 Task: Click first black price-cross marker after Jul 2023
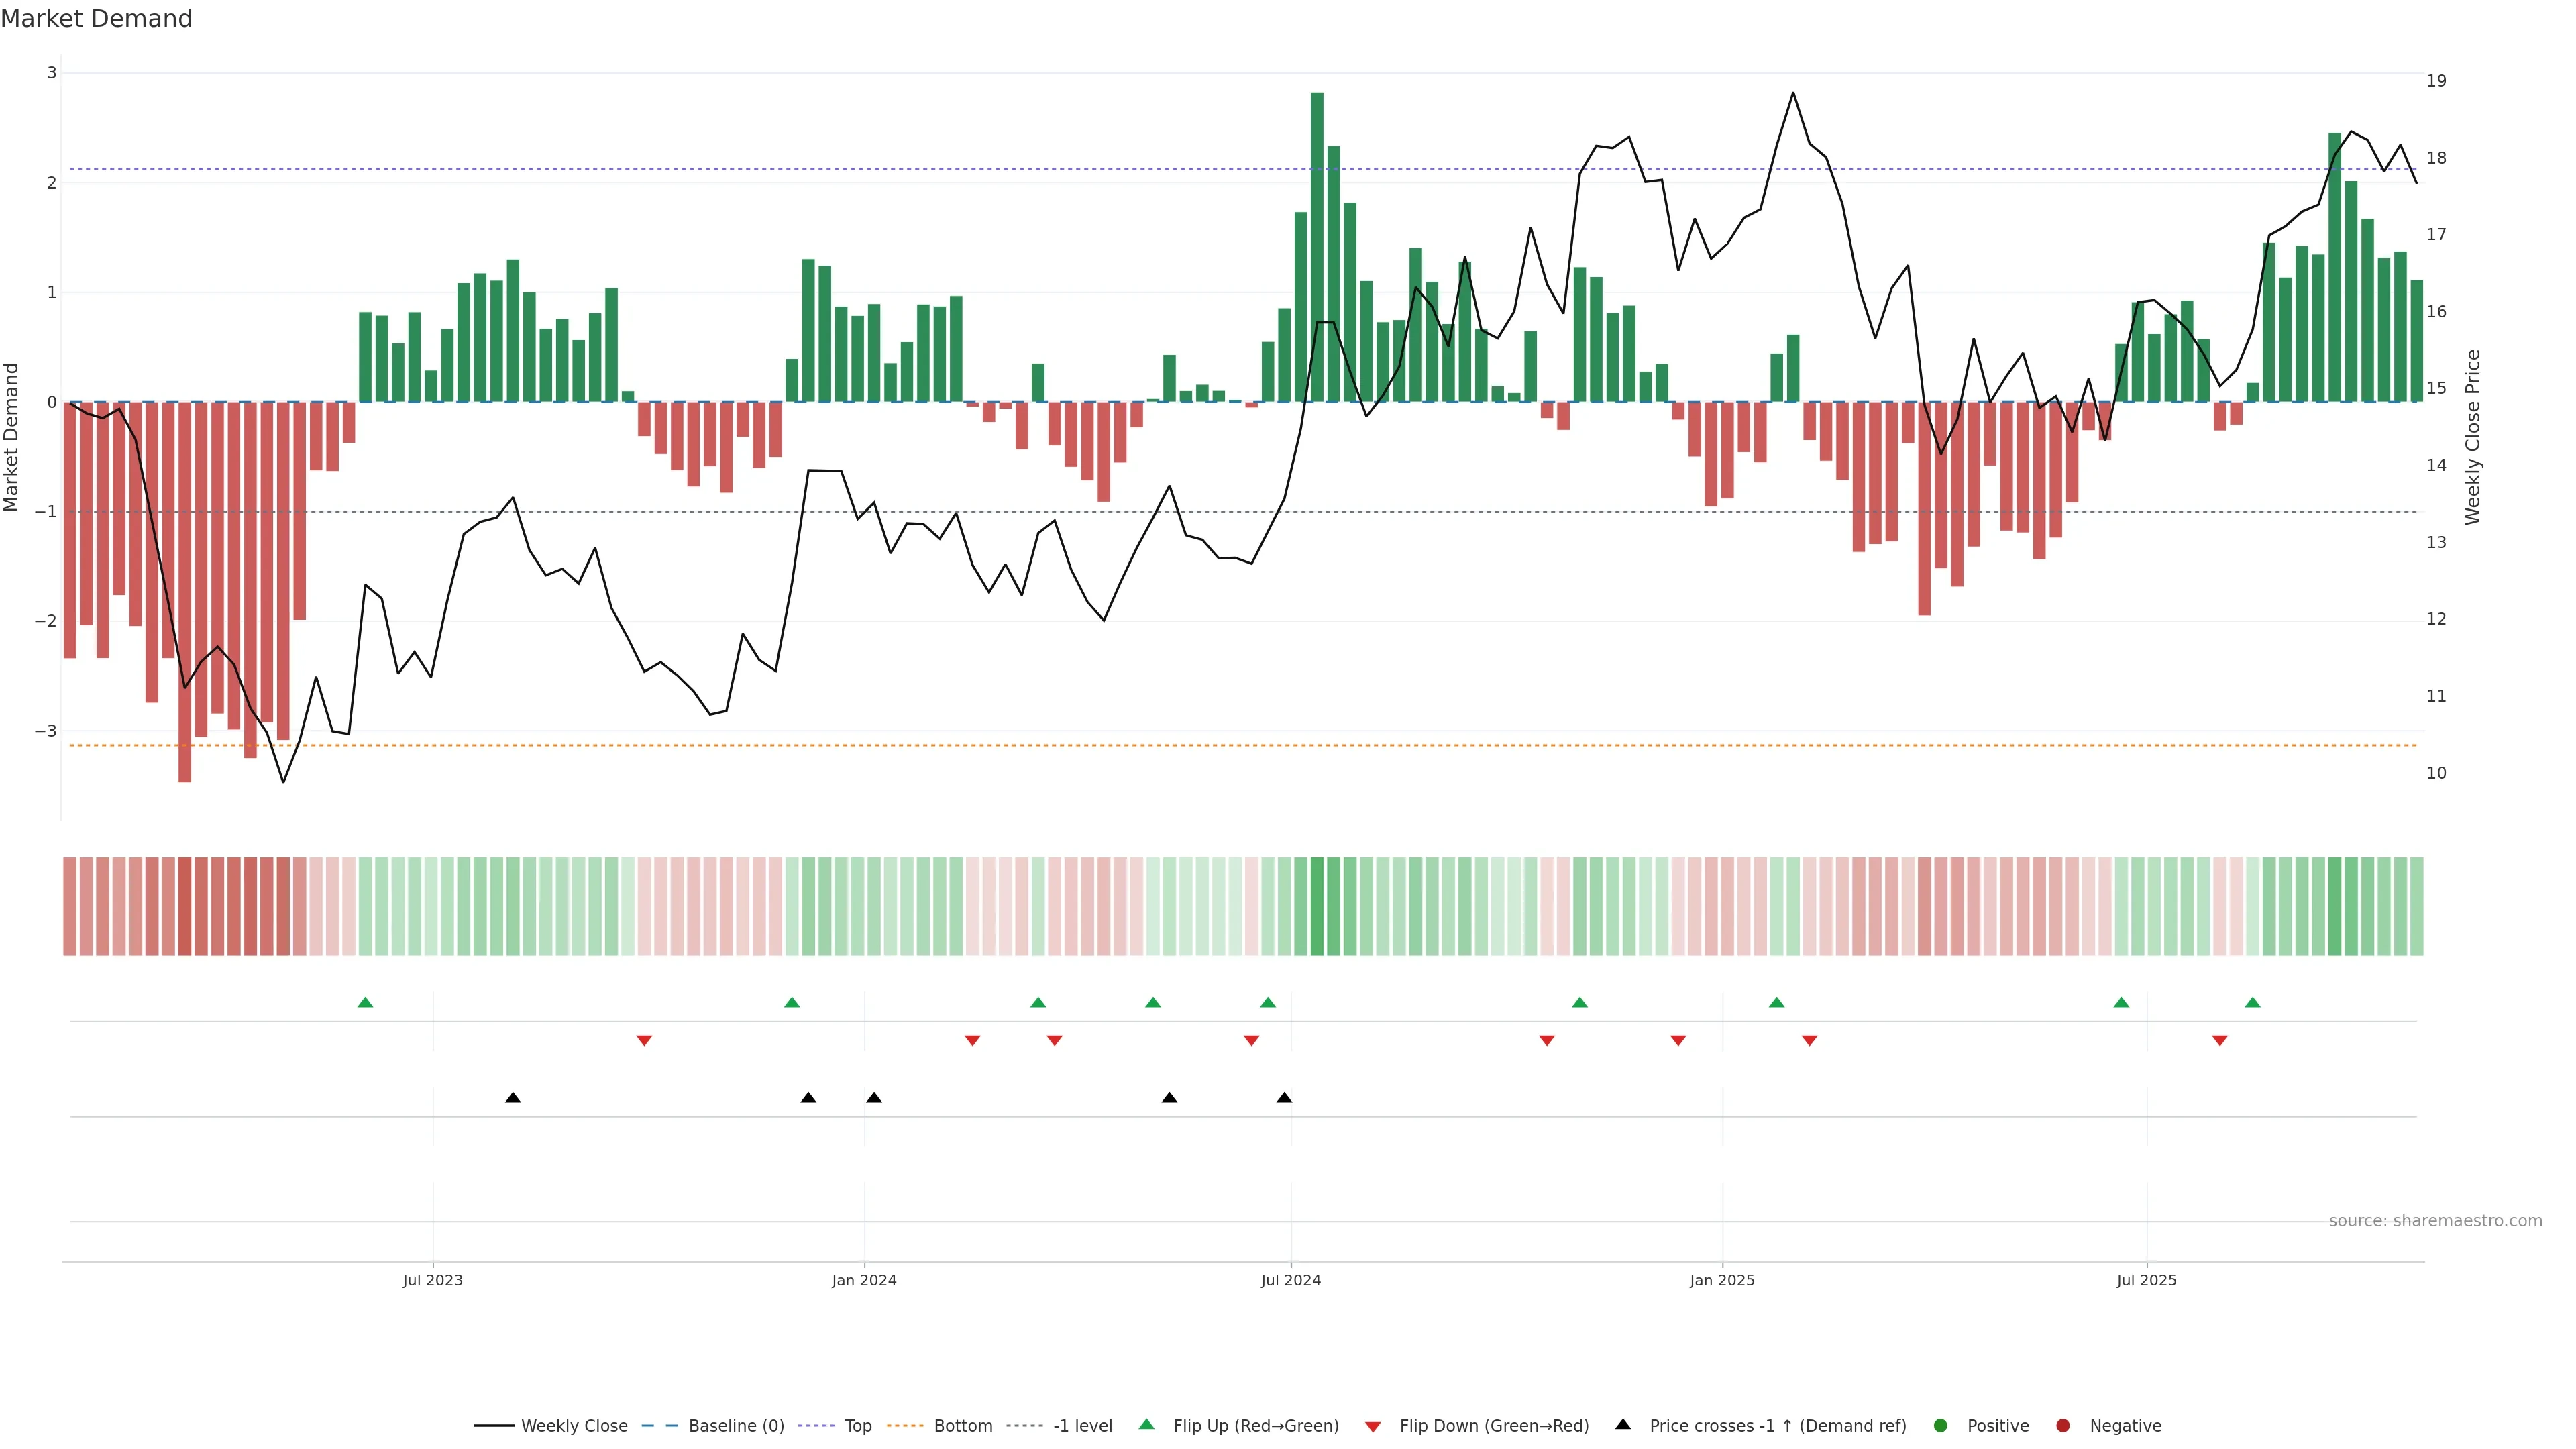pyautogui.click(x=513, y=1097)
